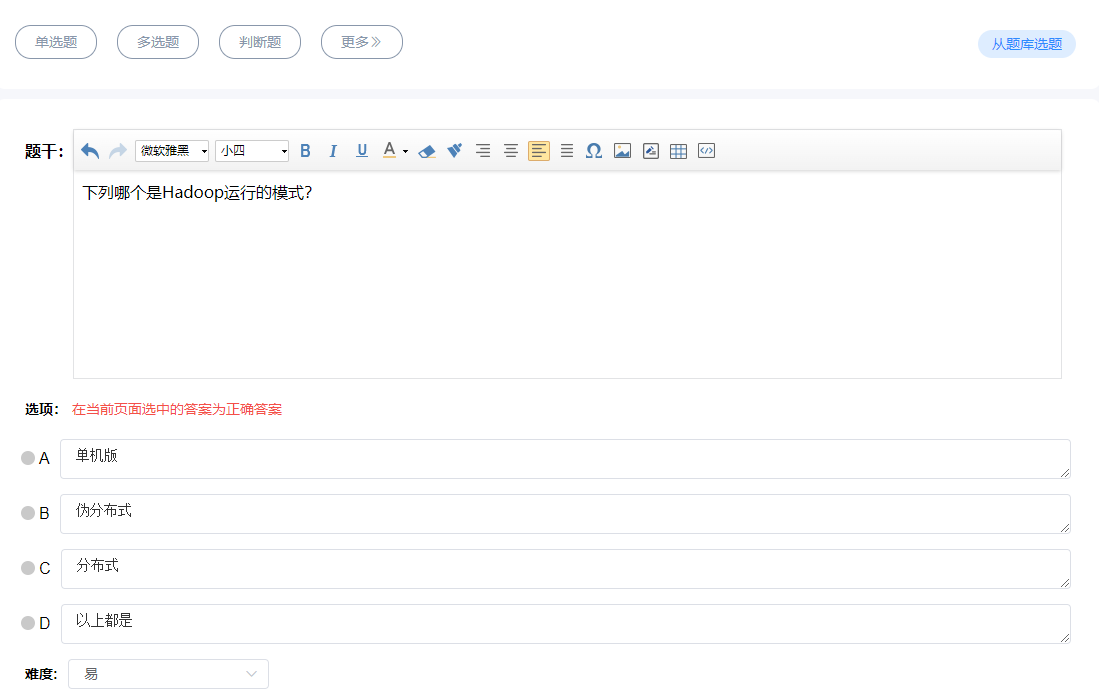Open the 小四 font size dropdown

tap(252, 151)
